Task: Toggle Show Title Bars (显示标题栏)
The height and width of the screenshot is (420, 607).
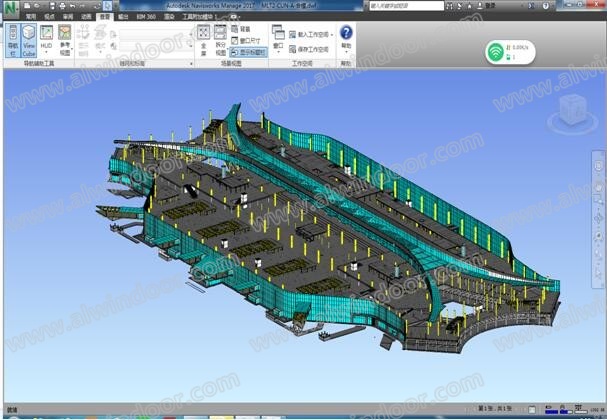Action: point(249,52)
